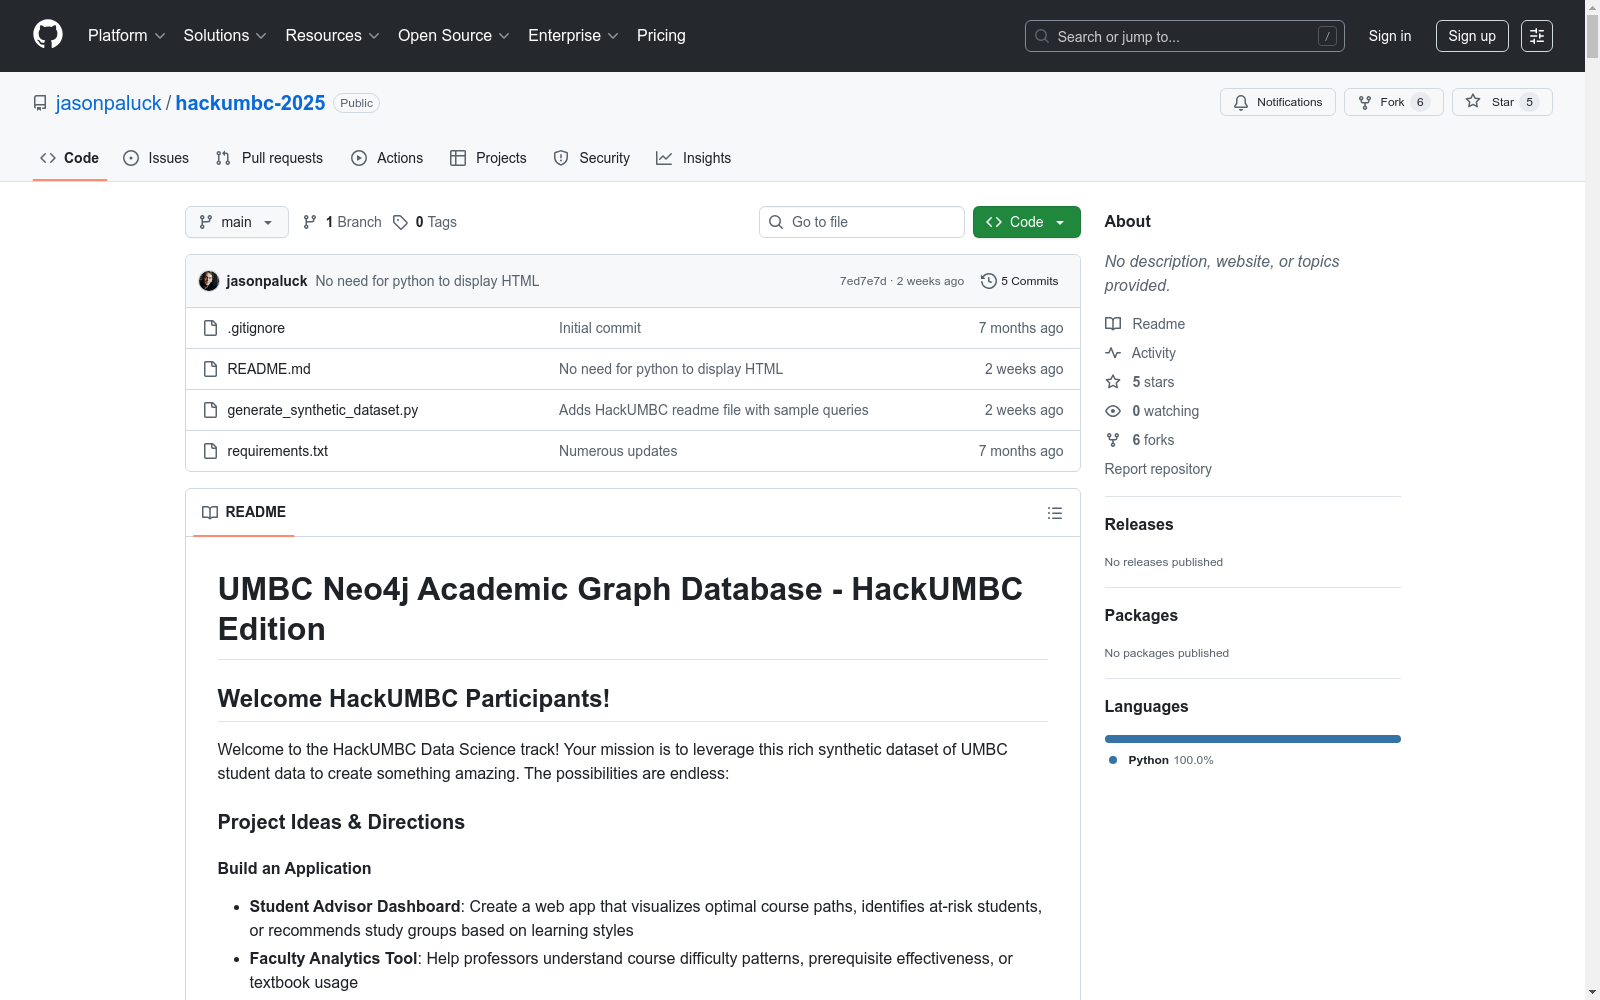Switch to the Code tab
Image resolution: width=1600 pixels, height=1000 pixels.
[x=70, y=158]
